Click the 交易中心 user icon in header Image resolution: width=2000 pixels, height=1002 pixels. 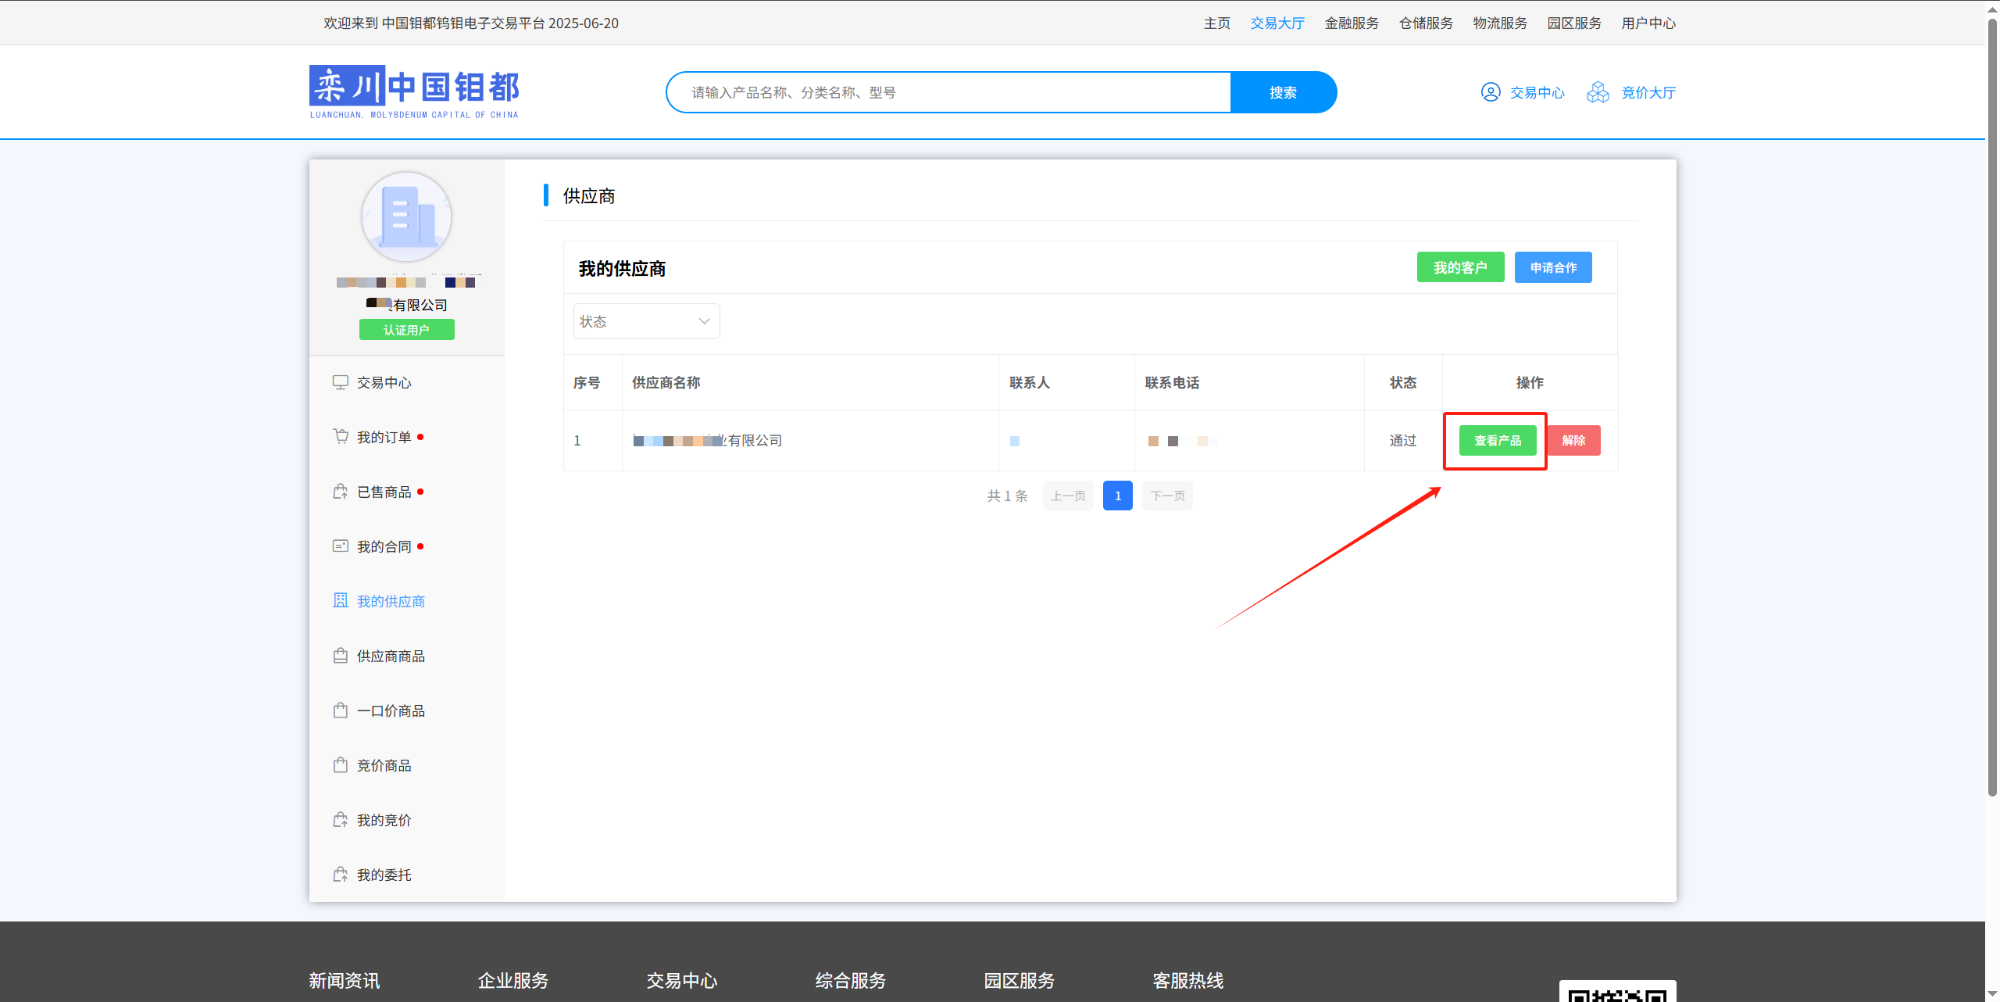coord(1490,92)
